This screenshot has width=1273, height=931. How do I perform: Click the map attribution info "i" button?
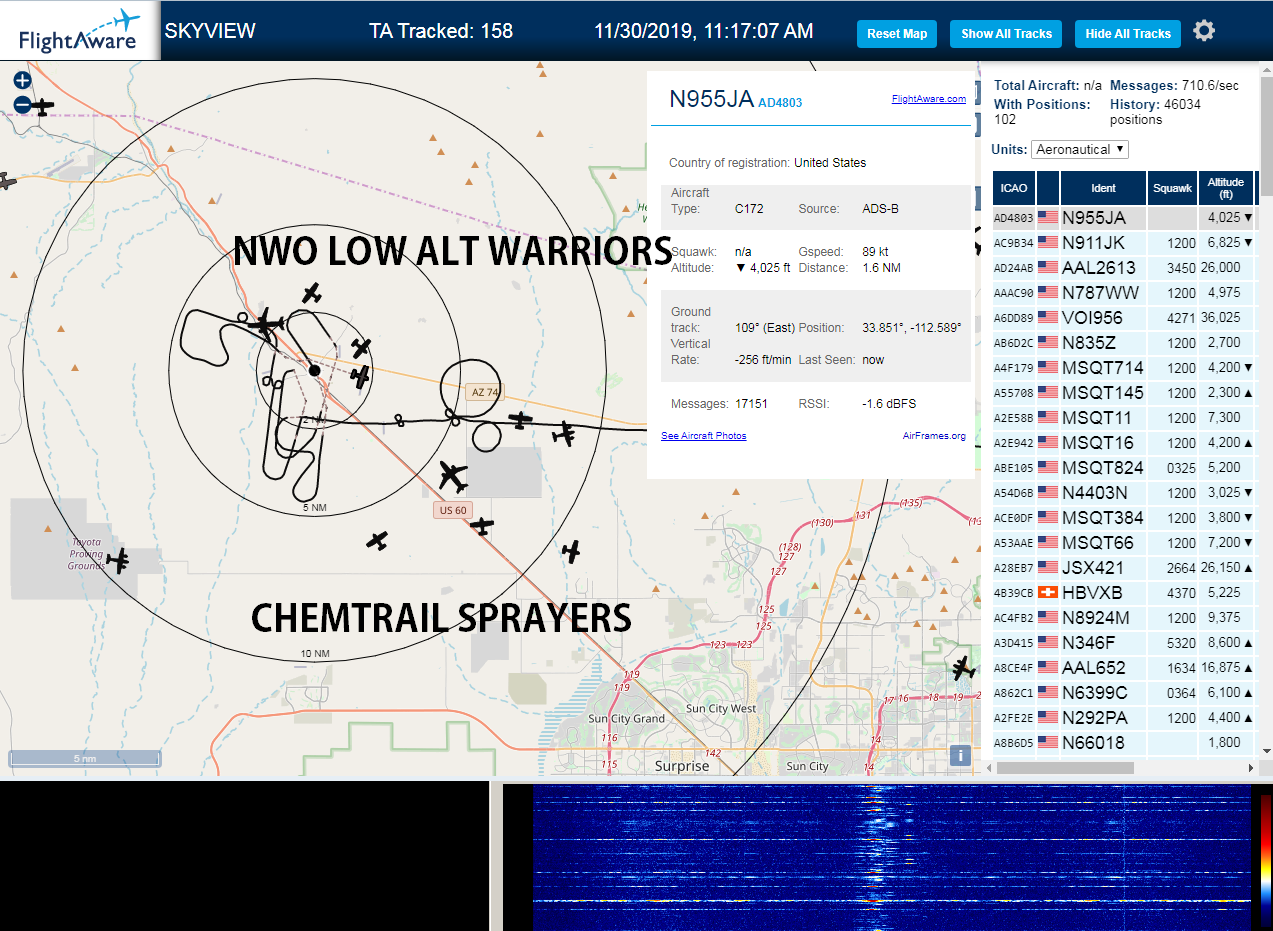[x=959, y=756]
